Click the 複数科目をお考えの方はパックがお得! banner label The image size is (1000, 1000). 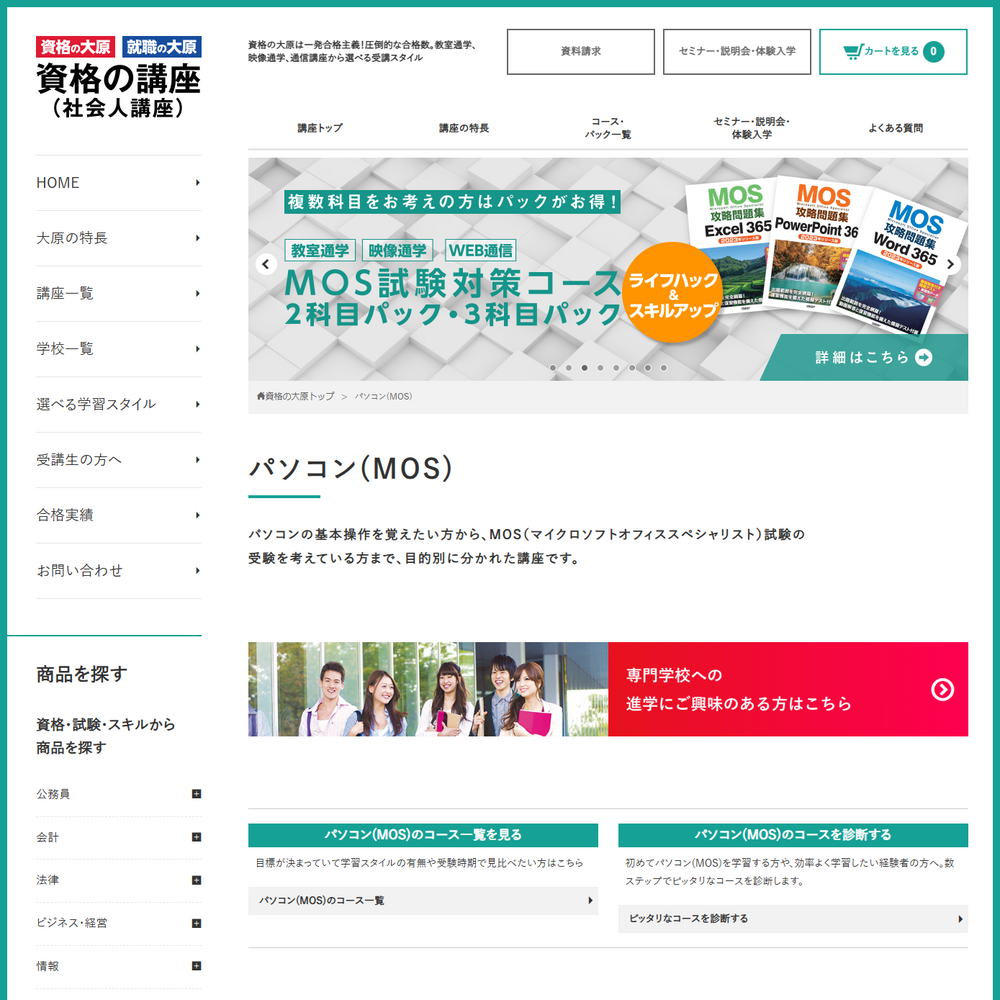pos(453,202)
